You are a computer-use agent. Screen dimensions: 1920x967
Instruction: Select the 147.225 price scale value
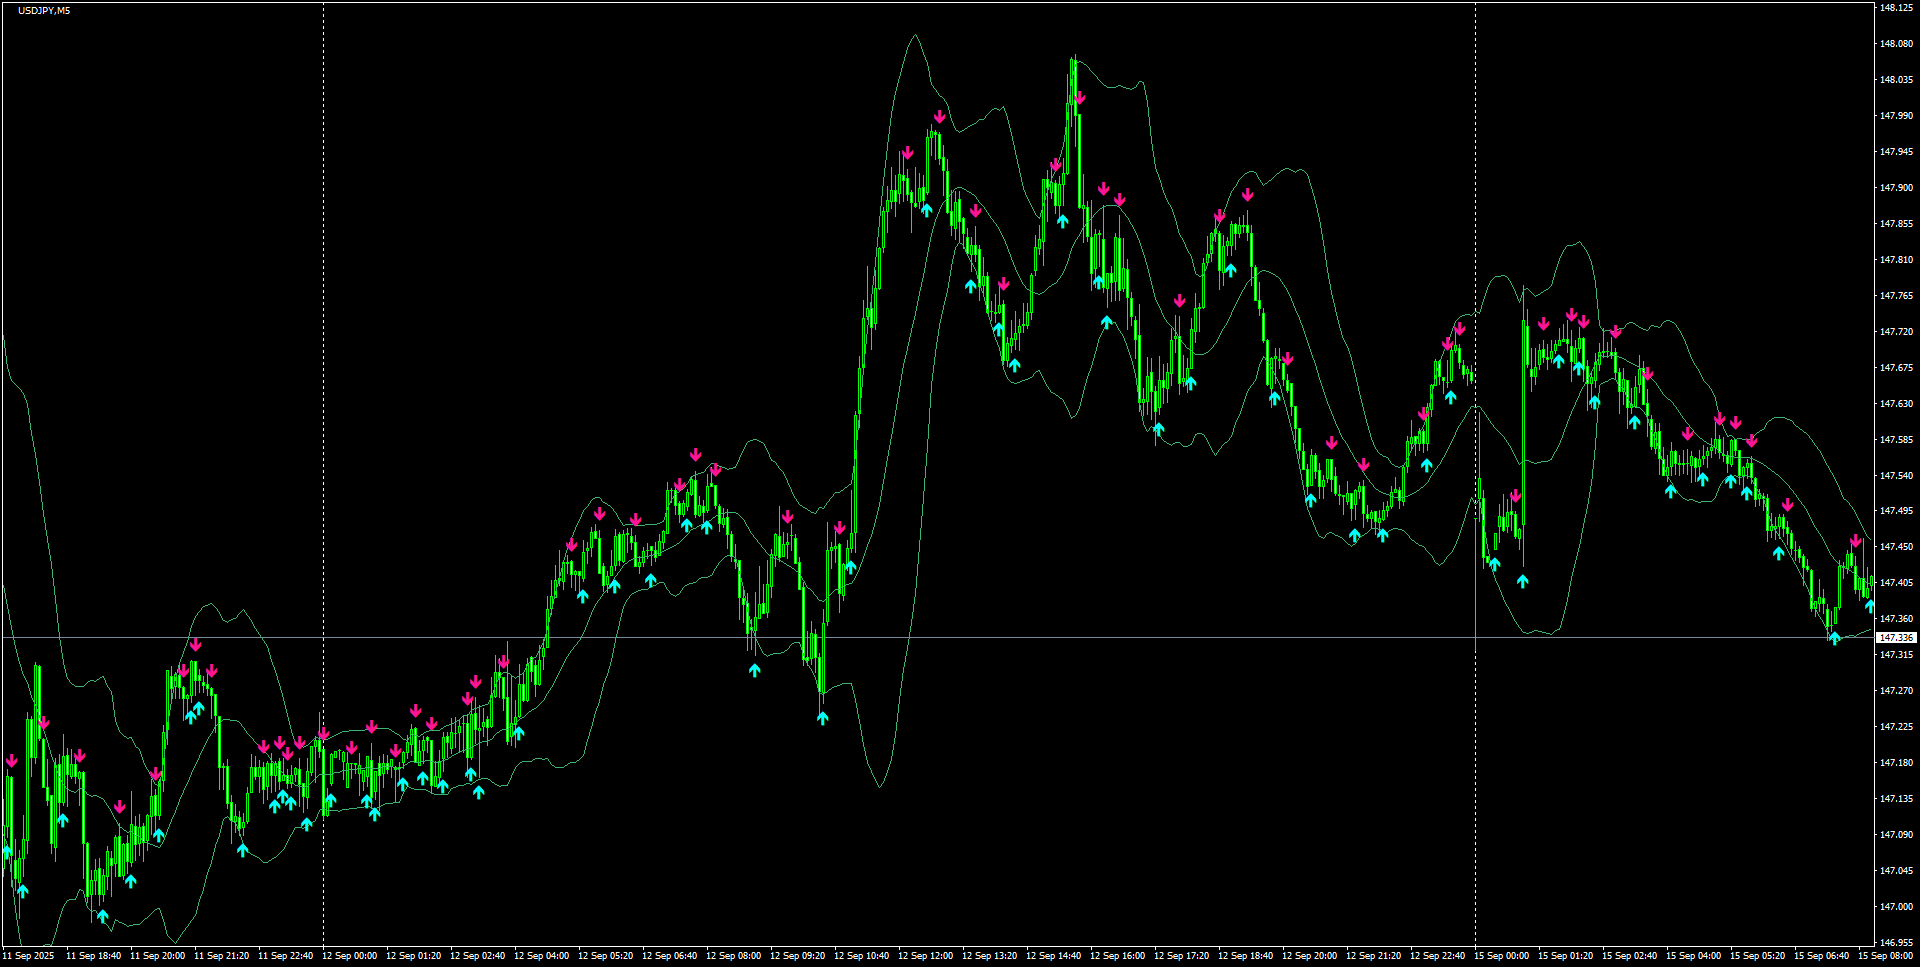(x=1896, y=727)
